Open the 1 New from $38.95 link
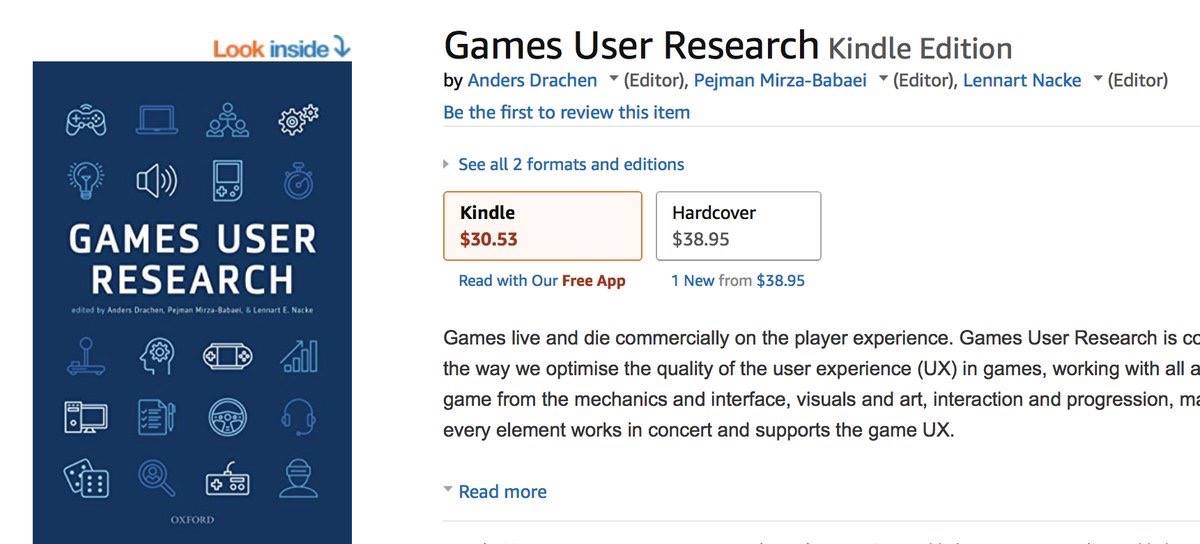This screenshot has height=544, width=1200. tap(738, 281)
